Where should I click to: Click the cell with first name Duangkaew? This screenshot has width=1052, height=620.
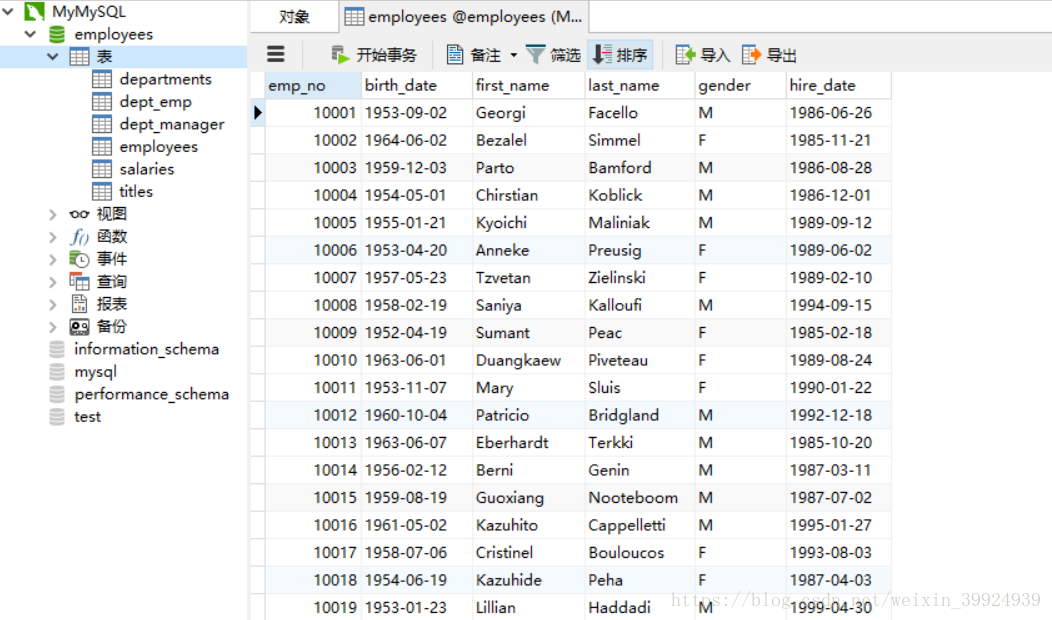coord(529,360)
